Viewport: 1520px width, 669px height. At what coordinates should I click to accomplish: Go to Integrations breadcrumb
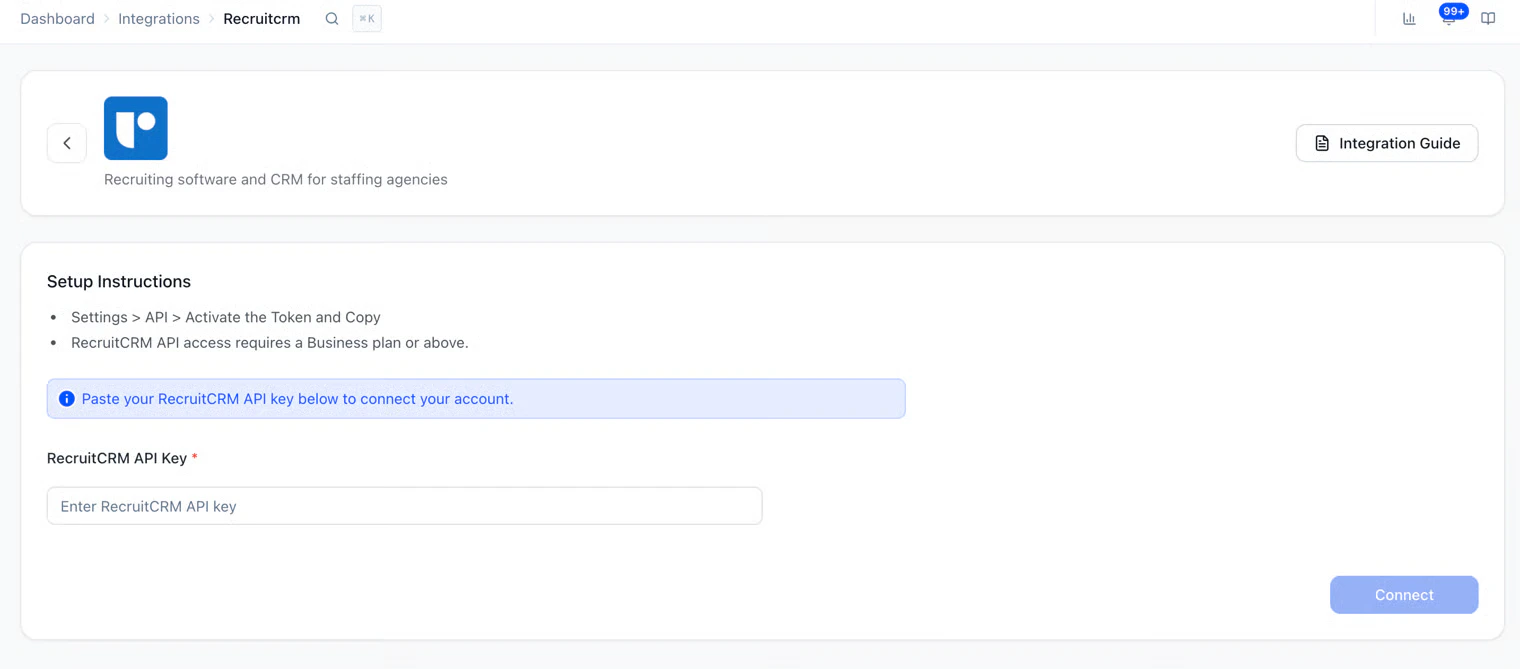click(x=159, y=19)
